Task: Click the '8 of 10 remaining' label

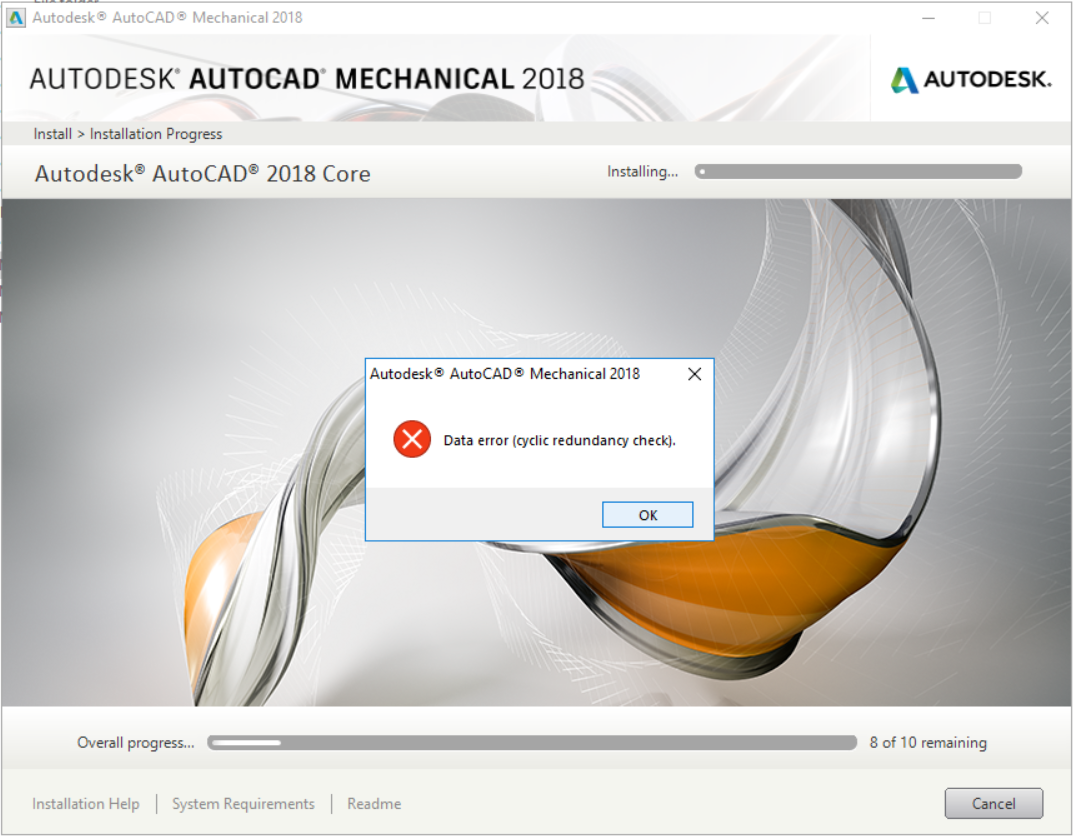Action: [x=928, y=742]
